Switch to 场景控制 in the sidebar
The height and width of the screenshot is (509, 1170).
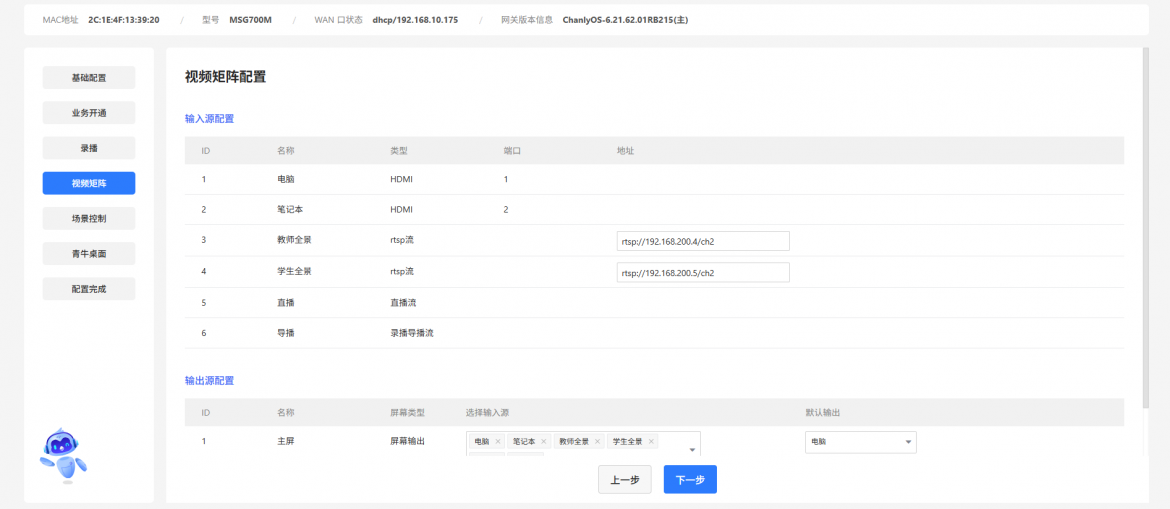[89, 218]
